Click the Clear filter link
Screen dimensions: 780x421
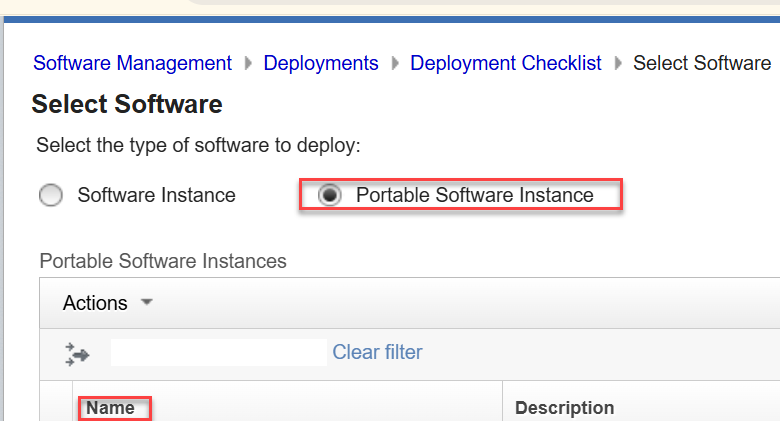(377, 352)
